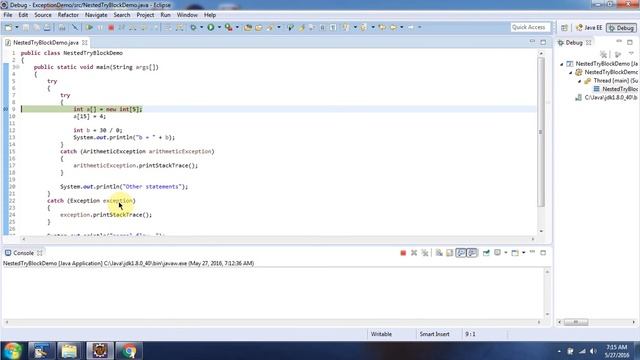The width and height of the screenshot is (640, 360).
Task: Open File Explorer from the taskbar
Action: 69,351
